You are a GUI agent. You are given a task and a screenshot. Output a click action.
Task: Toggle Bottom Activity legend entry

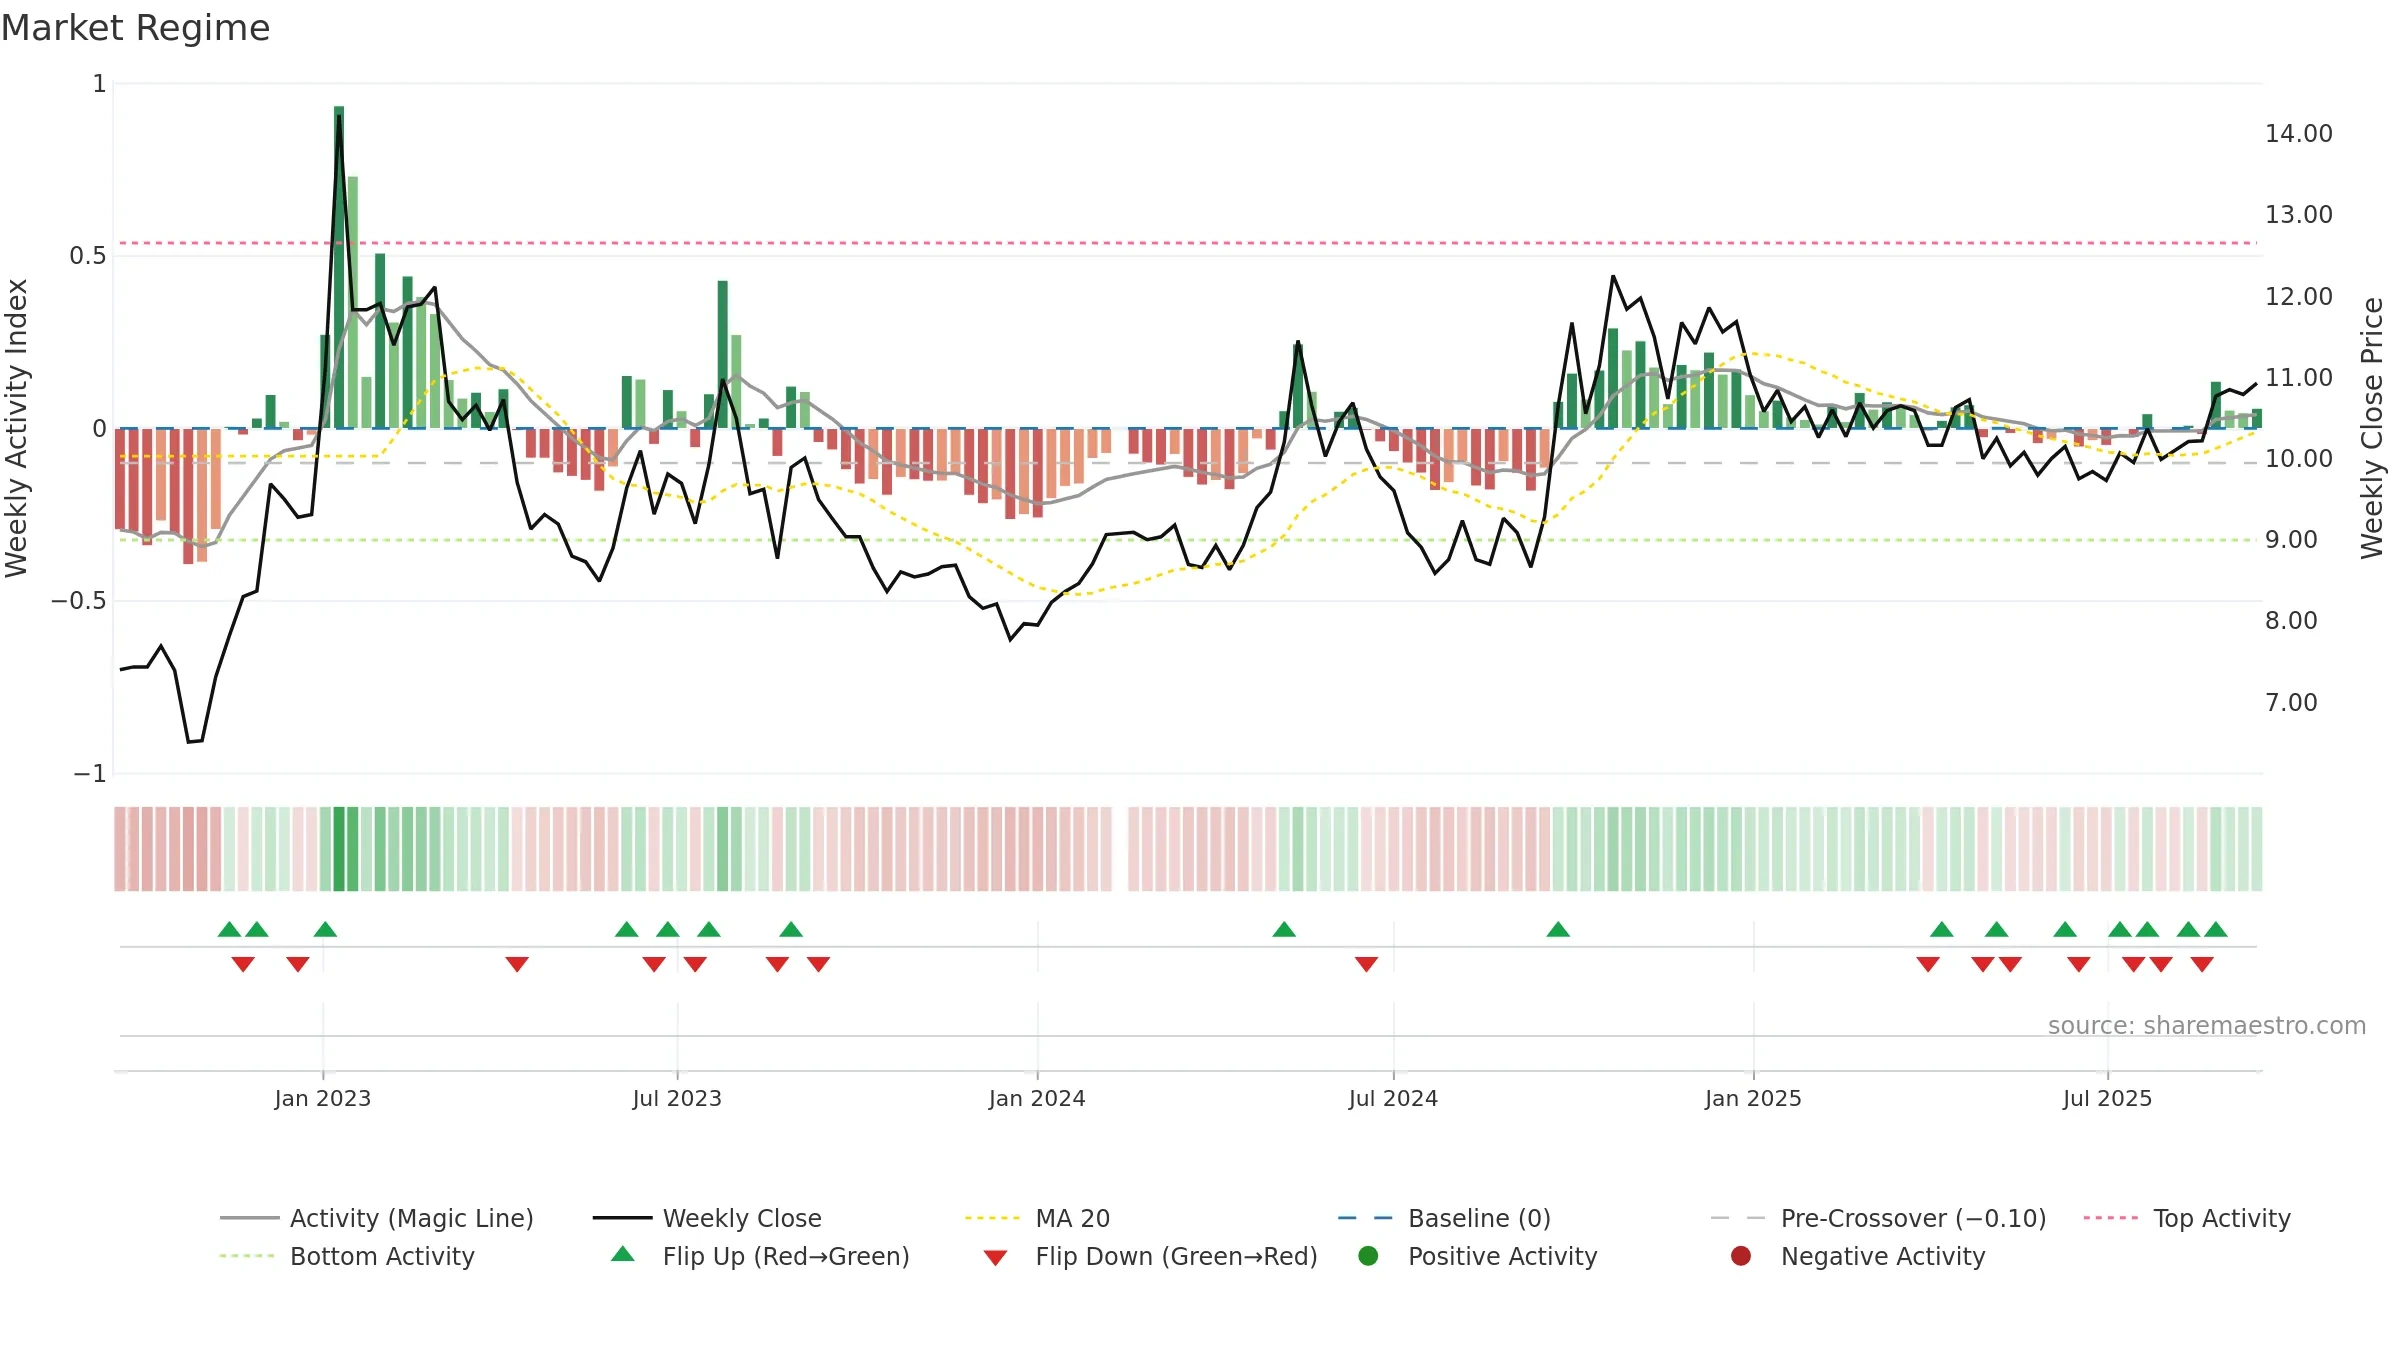pyautogui.click(x=347, y=1256)
